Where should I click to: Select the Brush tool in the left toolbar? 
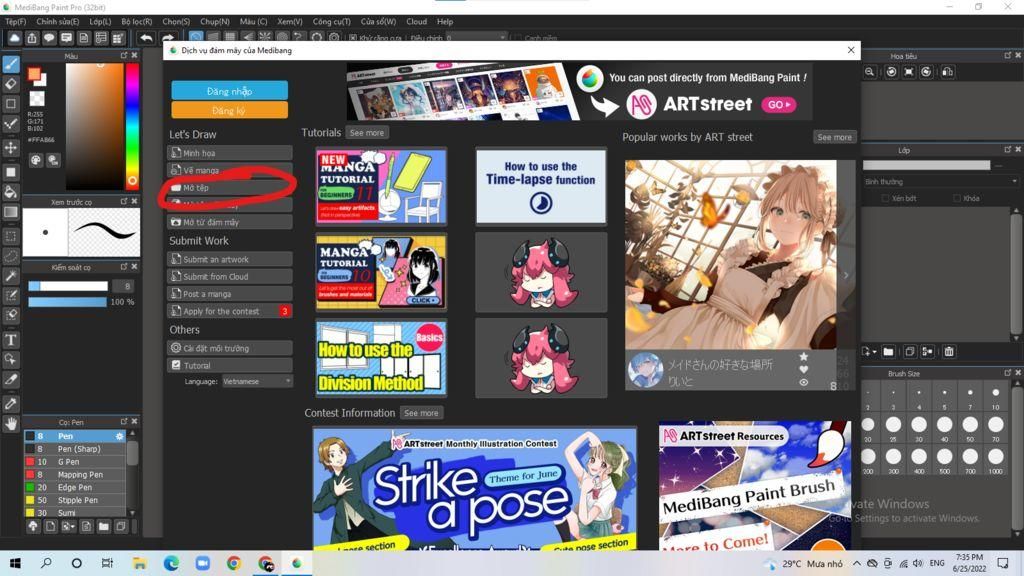point(11,63)
